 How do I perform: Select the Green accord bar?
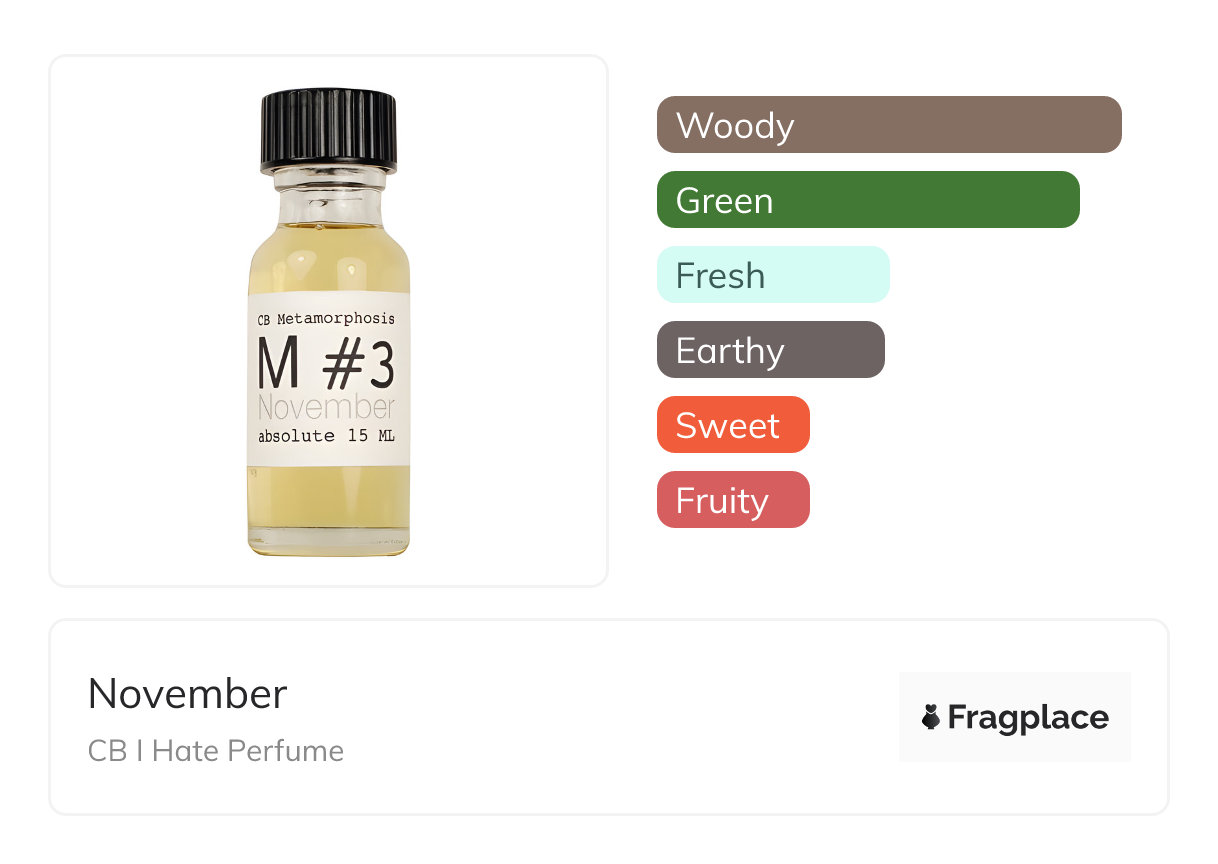(x=867, y=200)
